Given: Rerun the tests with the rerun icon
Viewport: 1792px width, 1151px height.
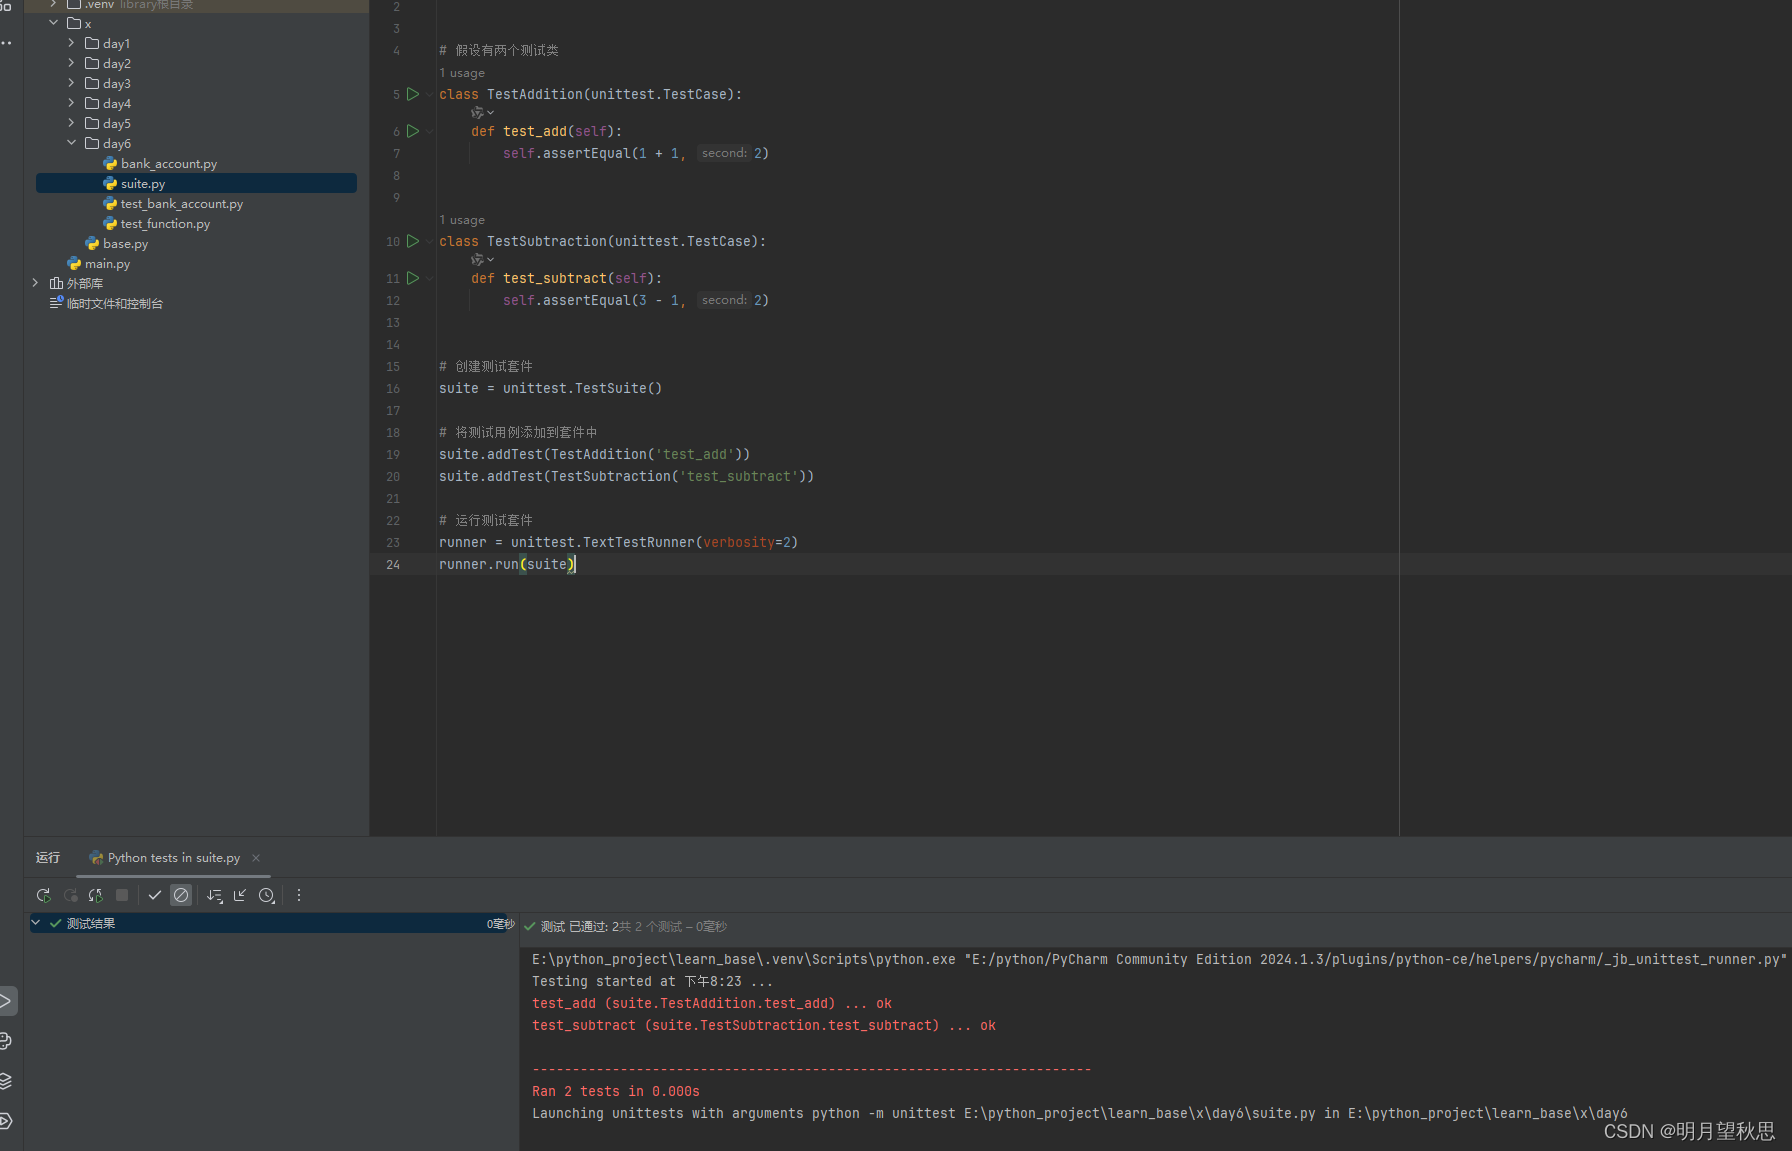Looking at the screenshot, I should pyautogui.click(x=43, y=896).
